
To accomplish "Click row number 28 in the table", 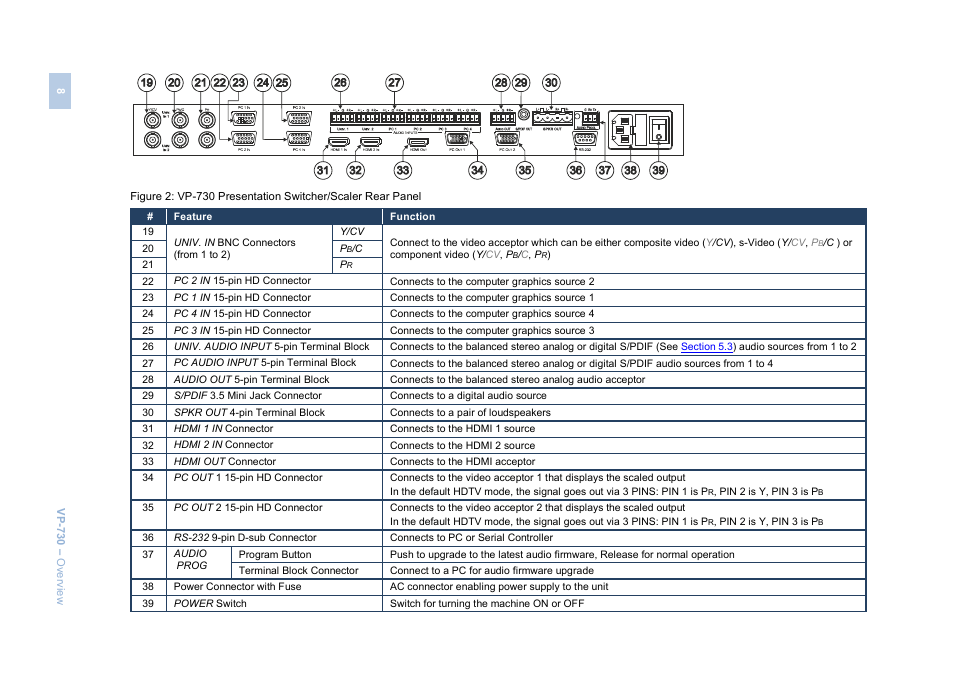I will (x=148, y=380).
